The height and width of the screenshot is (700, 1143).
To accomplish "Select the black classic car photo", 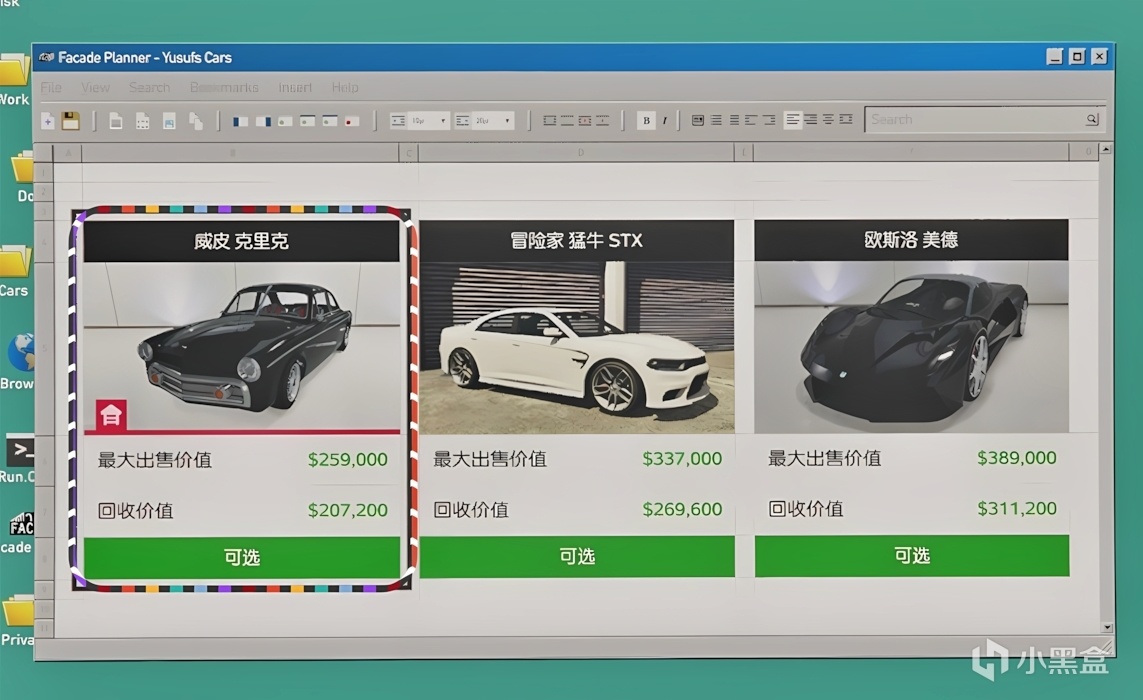I will coord(242,347).
